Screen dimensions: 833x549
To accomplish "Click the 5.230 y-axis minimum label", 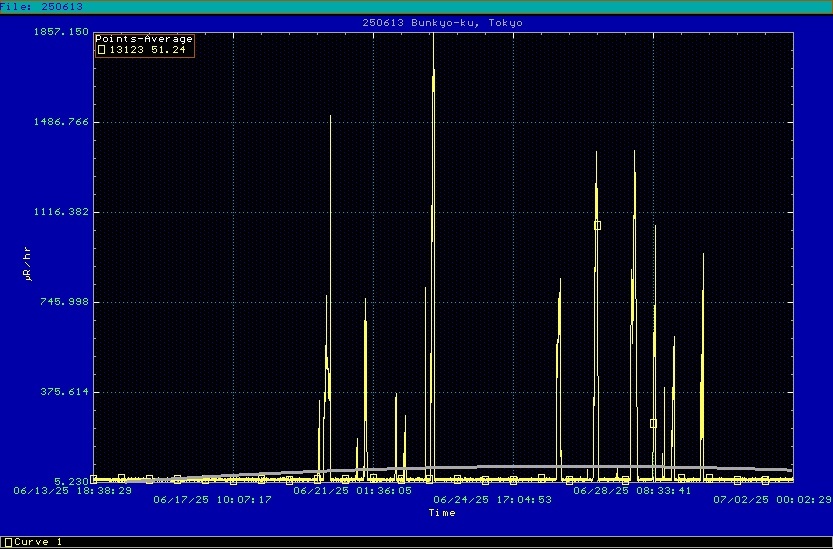I will click(69, 481).
